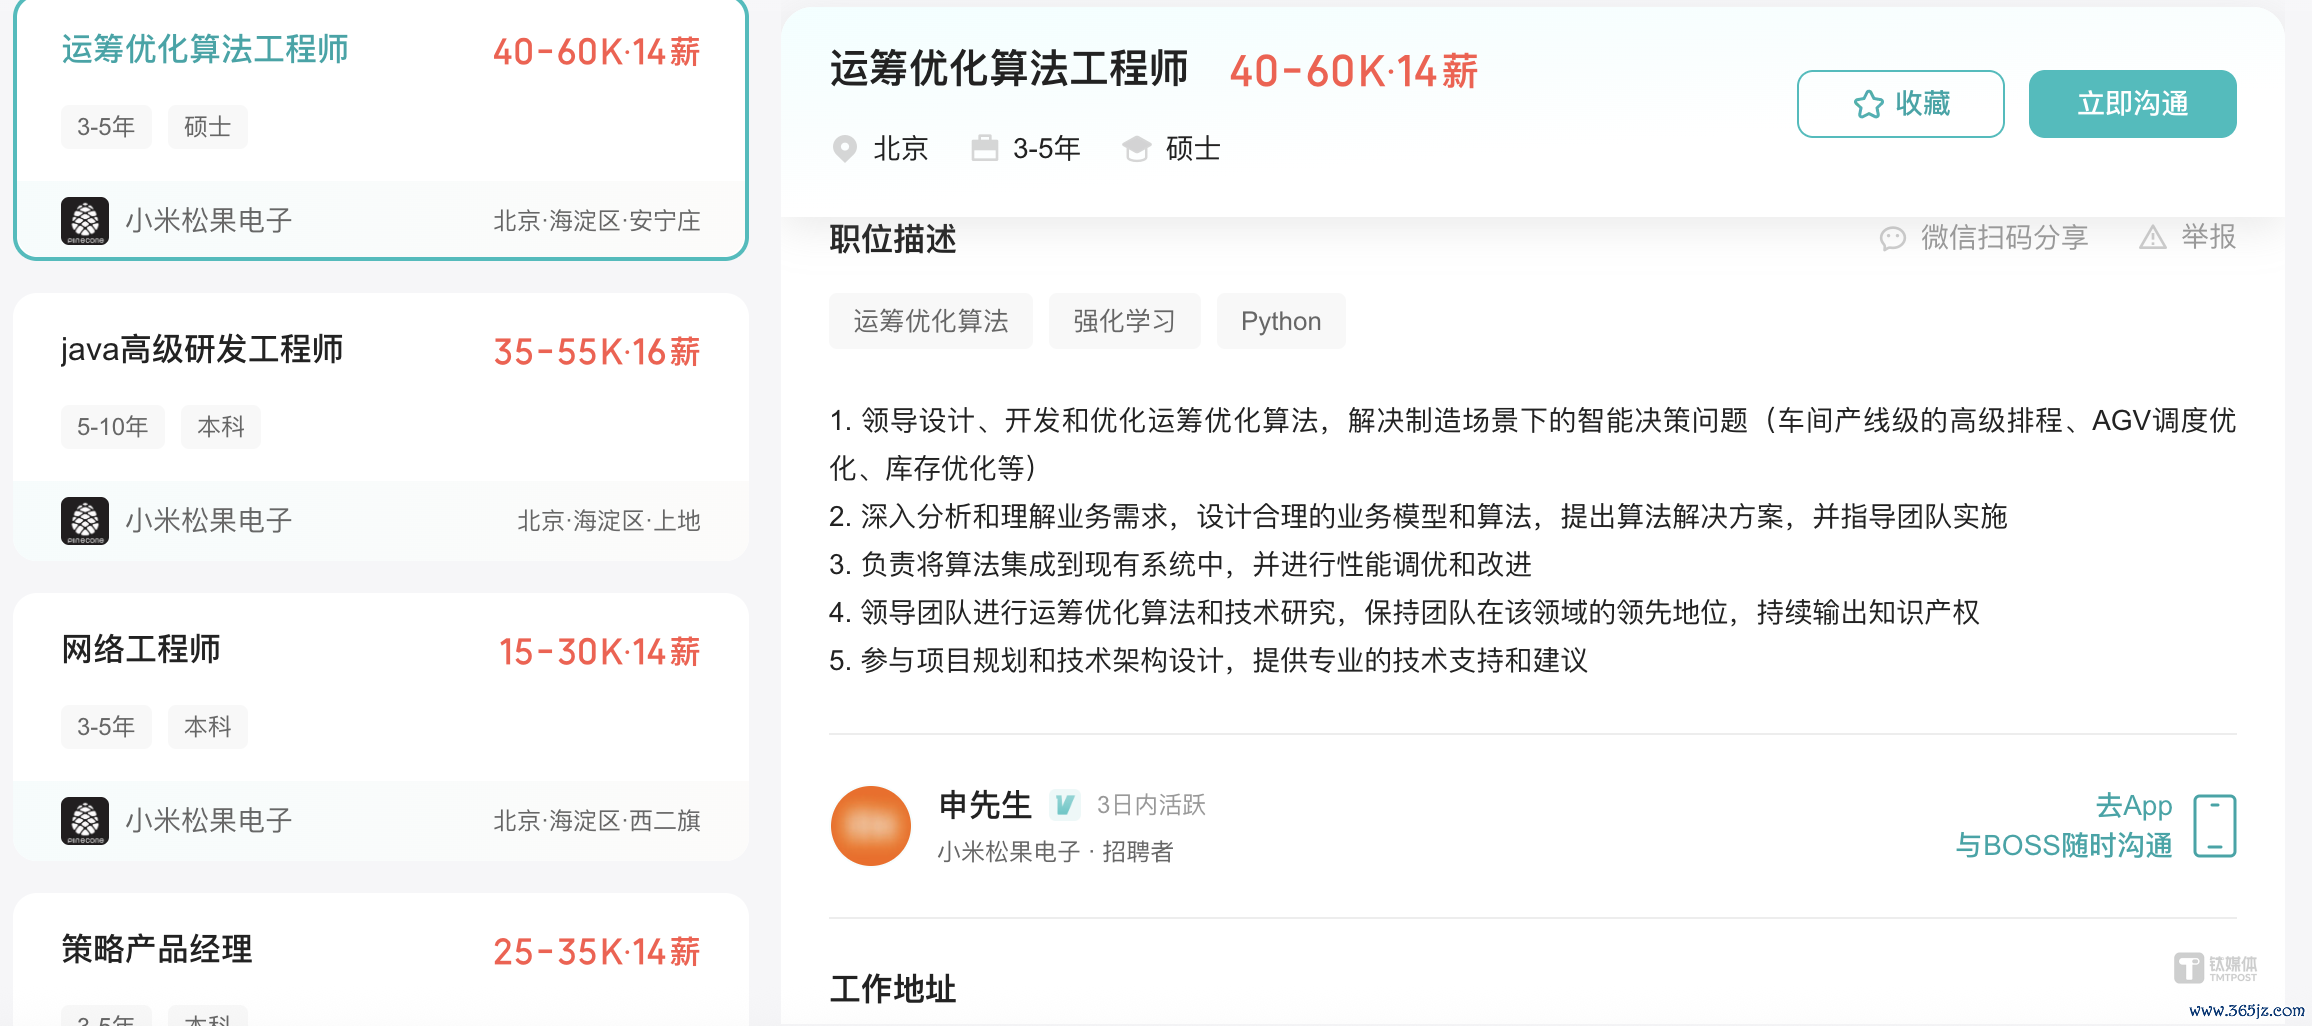Click the 15-30K·14薪 salary text

(x=600, y=652)
